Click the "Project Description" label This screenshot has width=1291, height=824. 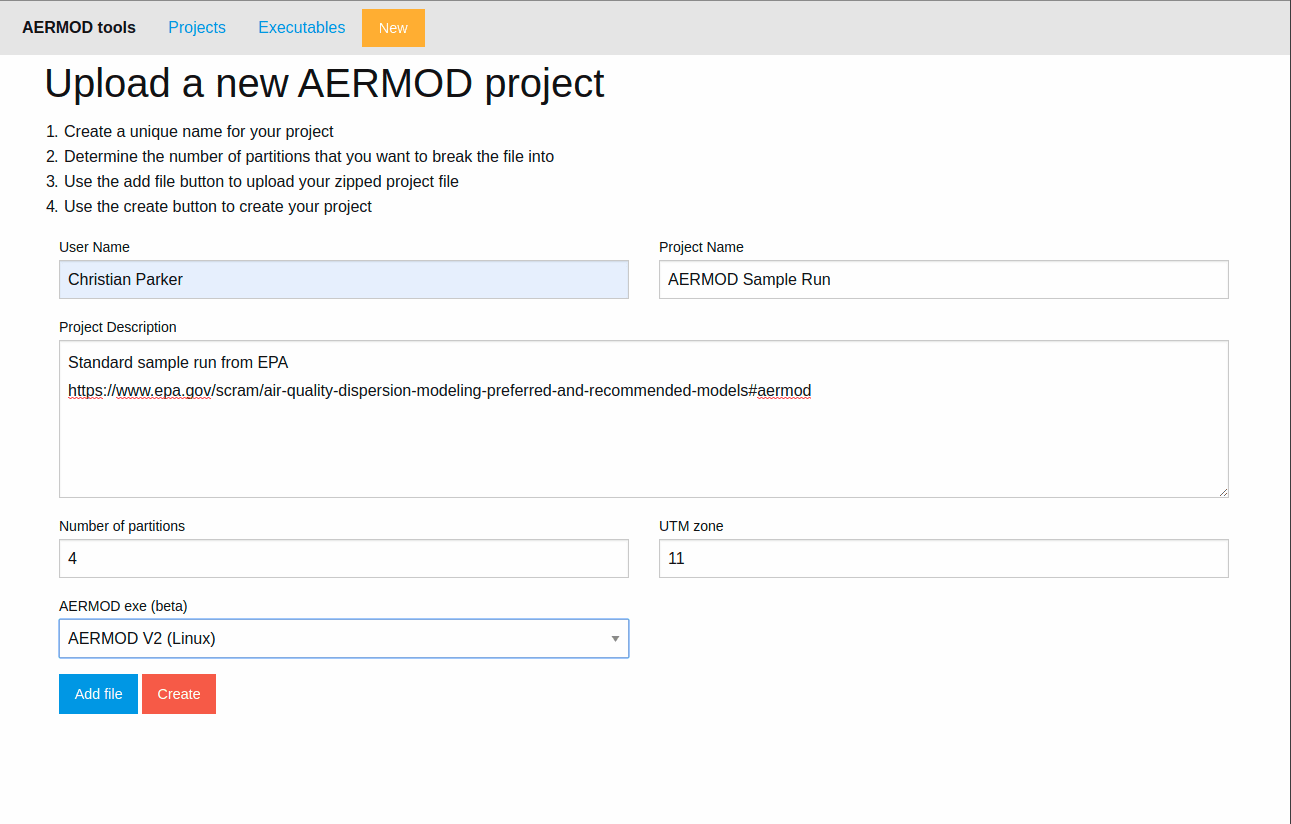(x=118, y=327)
